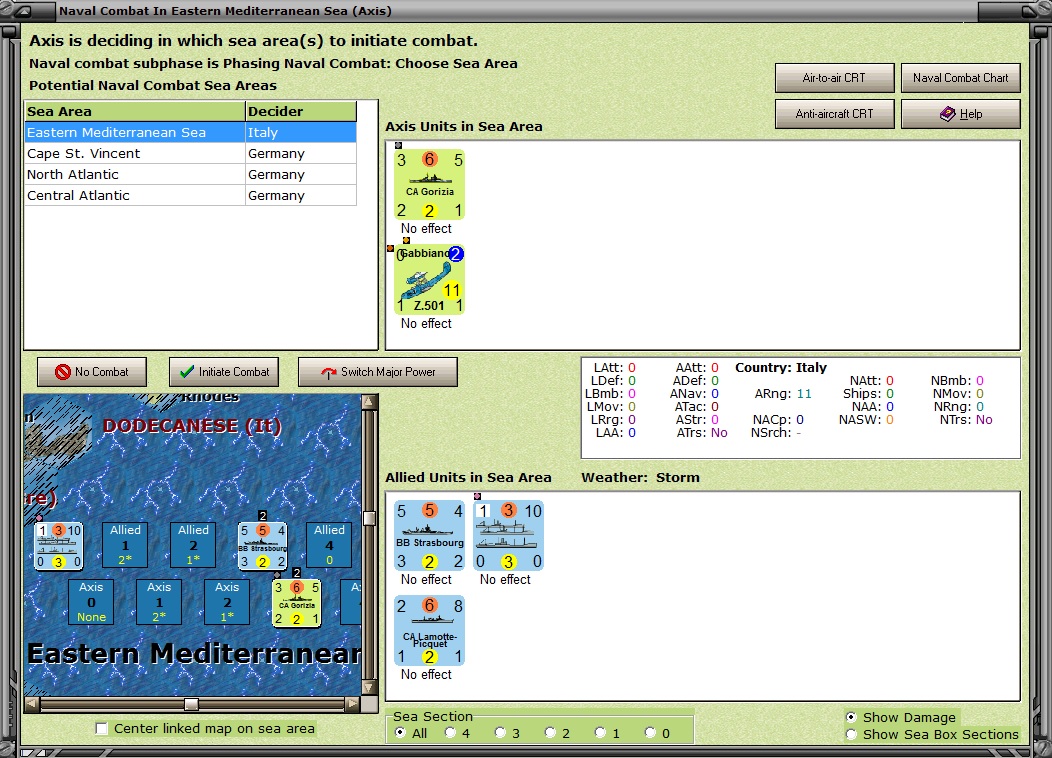Click the Allied 1 sea box on map
This screenshot has width=1052, height=758.
click(x=125, y=545)
